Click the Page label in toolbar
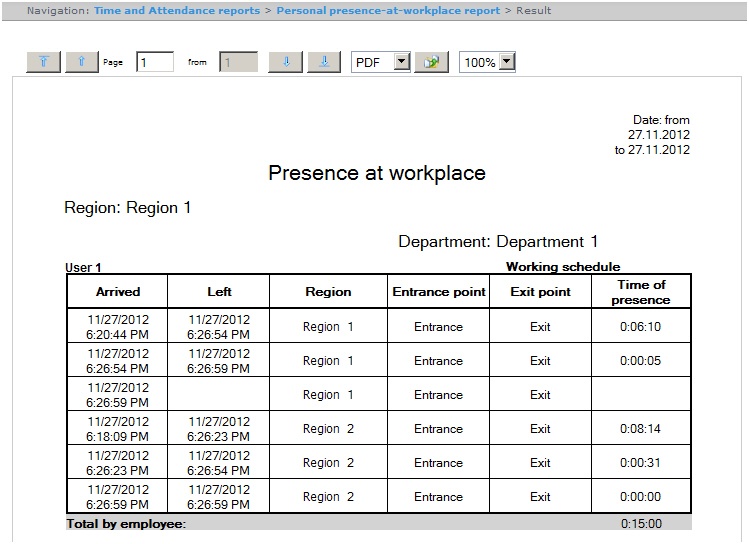The height and width of the screenshot is (544, 749). (x=113, y=63)
